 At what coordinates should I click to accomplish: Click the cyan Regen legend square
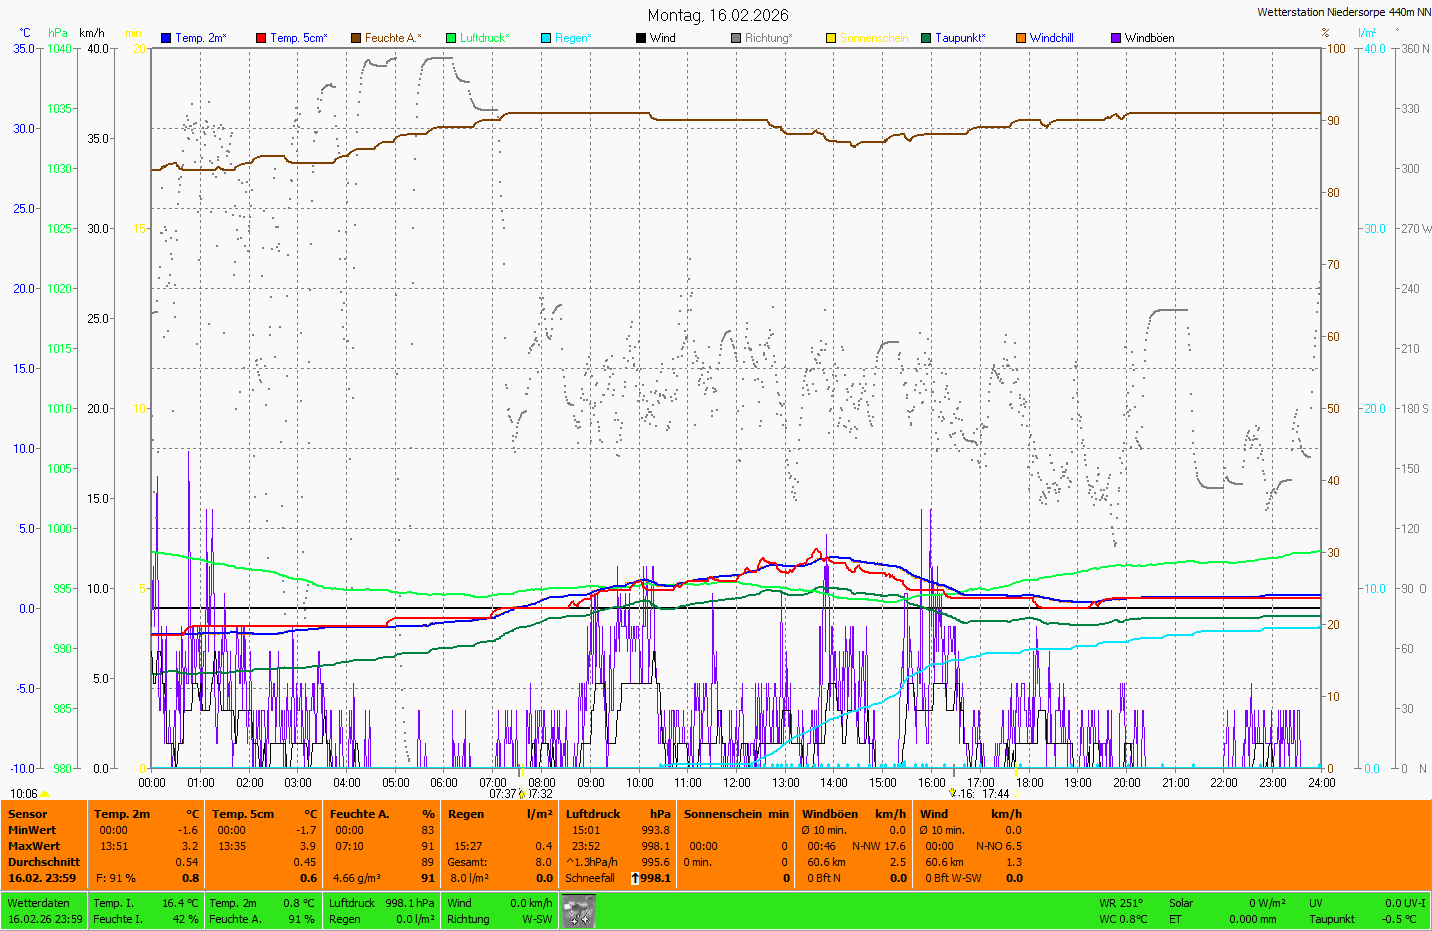(x=546, y=38)
